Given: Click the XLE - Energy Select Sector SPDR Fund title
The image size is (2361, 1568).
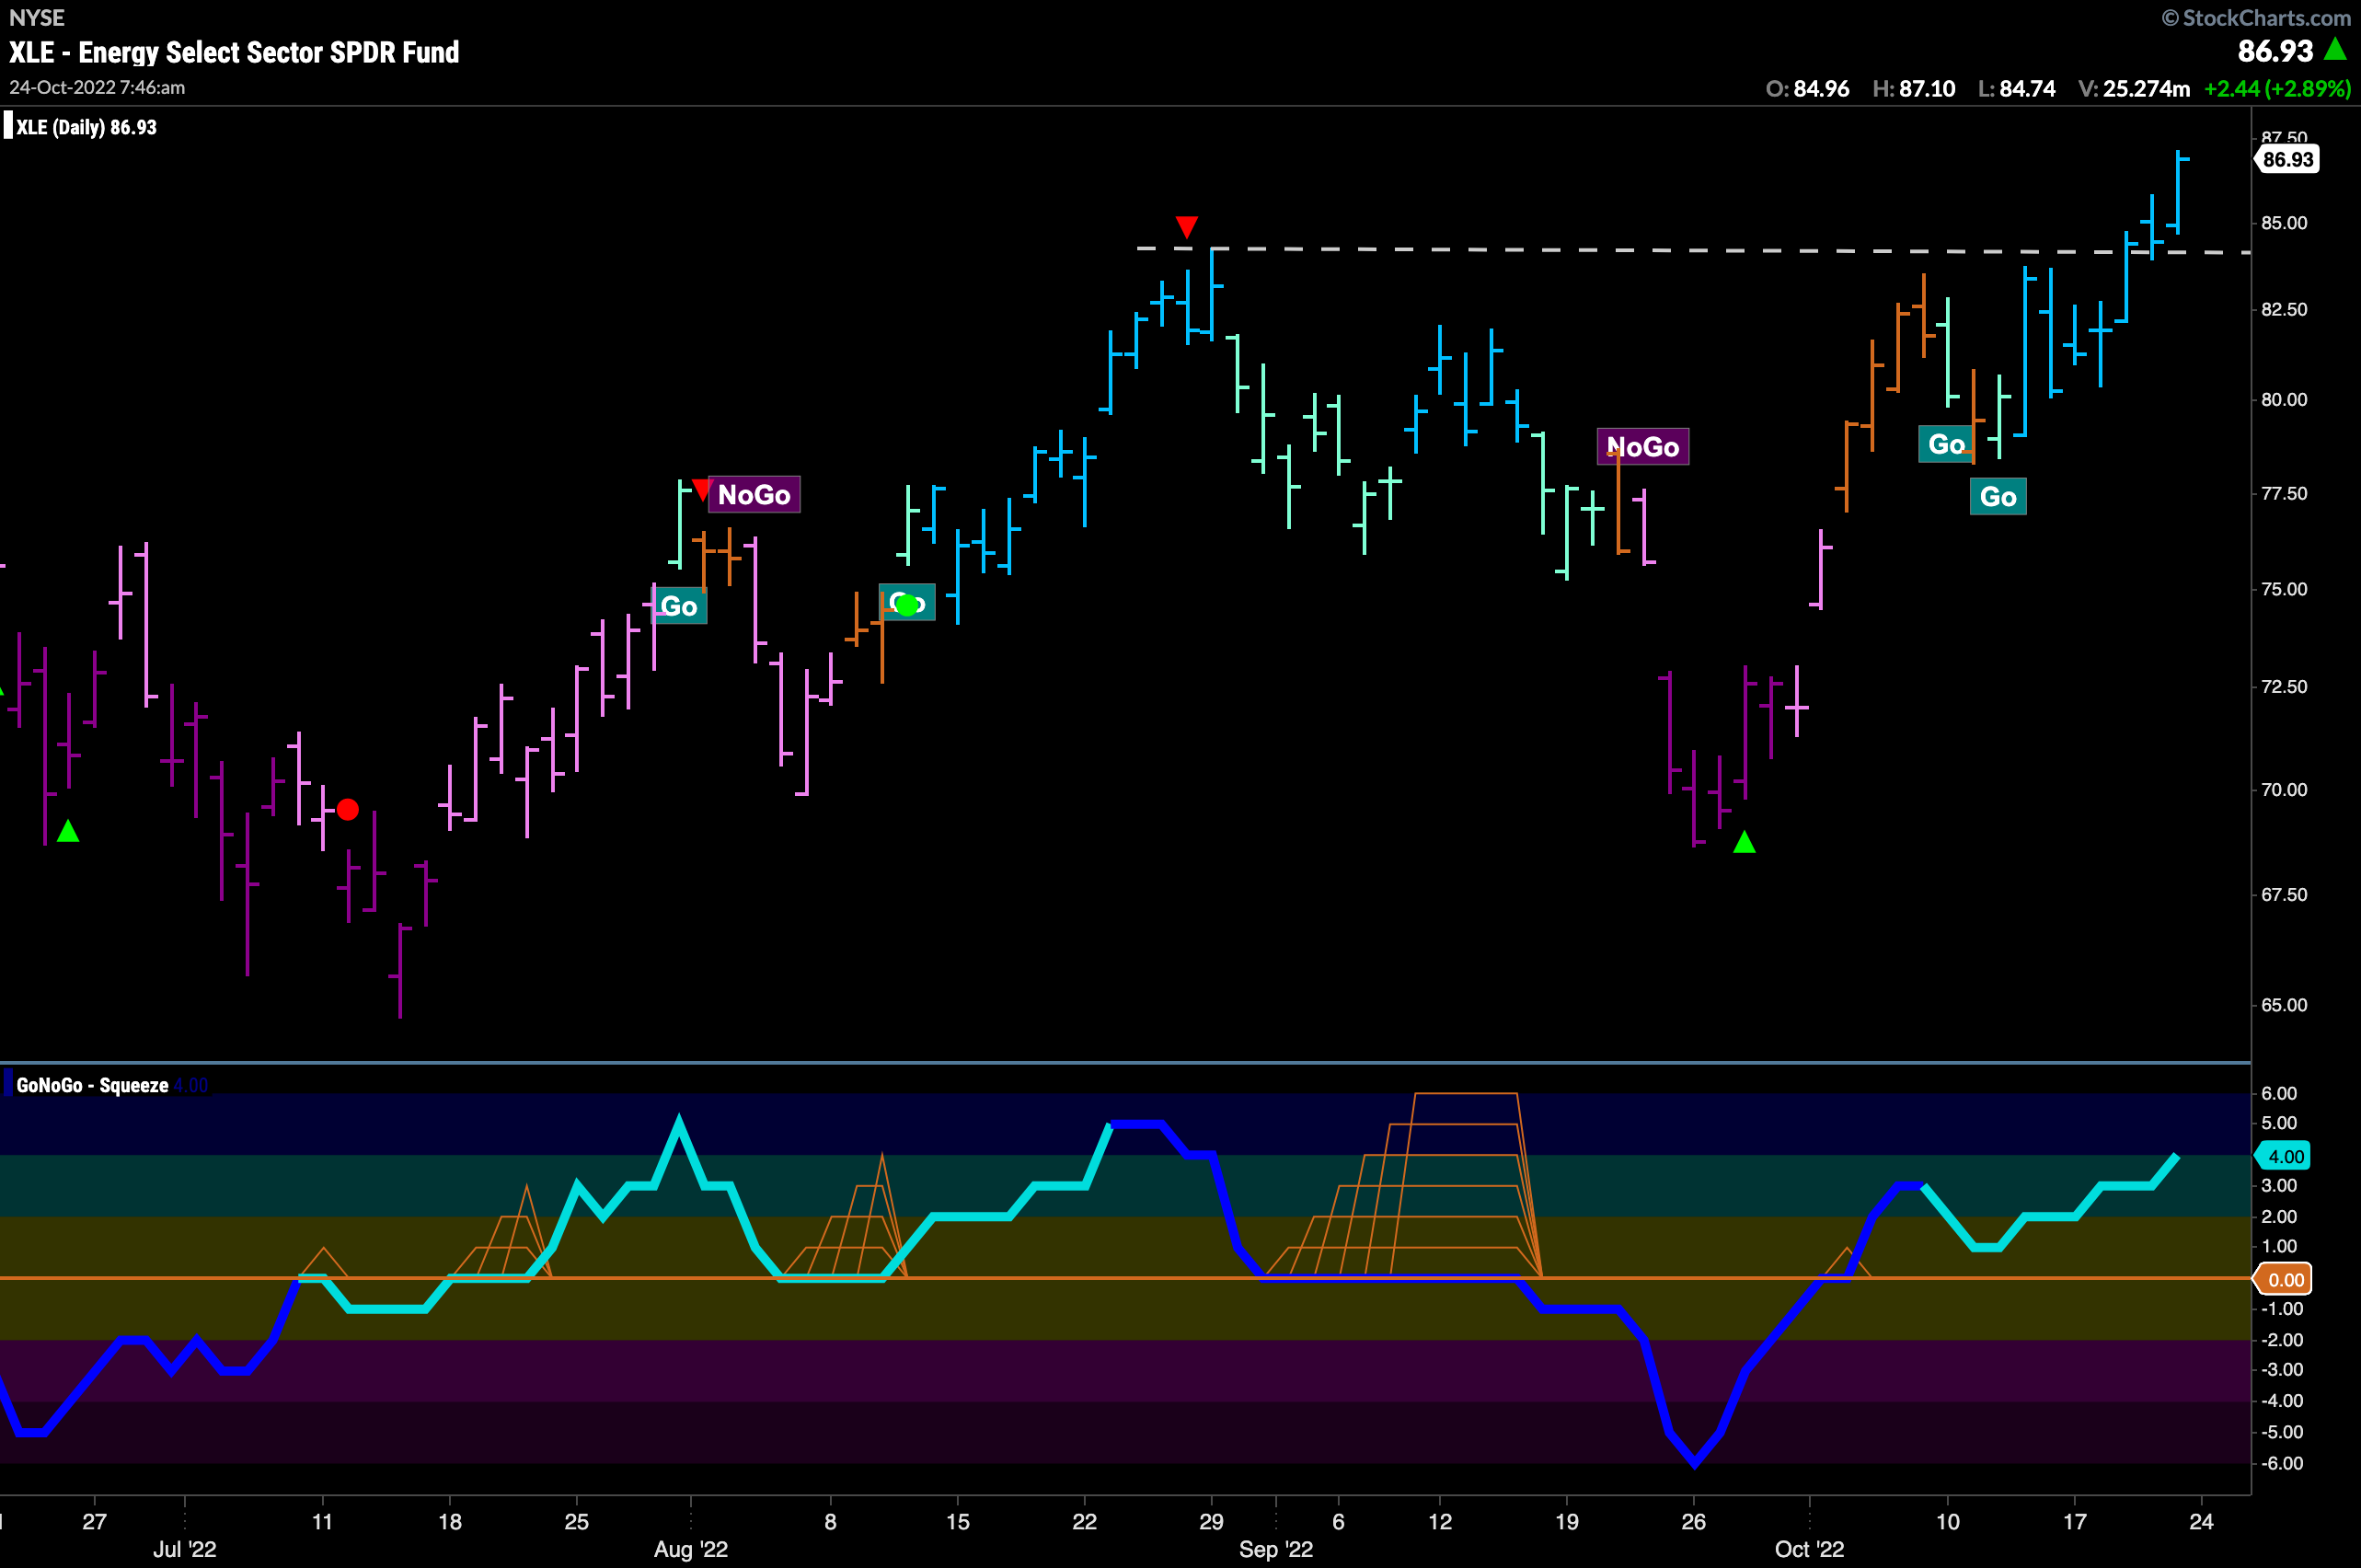Looking at the screenshot, I should tap(234, 52).
